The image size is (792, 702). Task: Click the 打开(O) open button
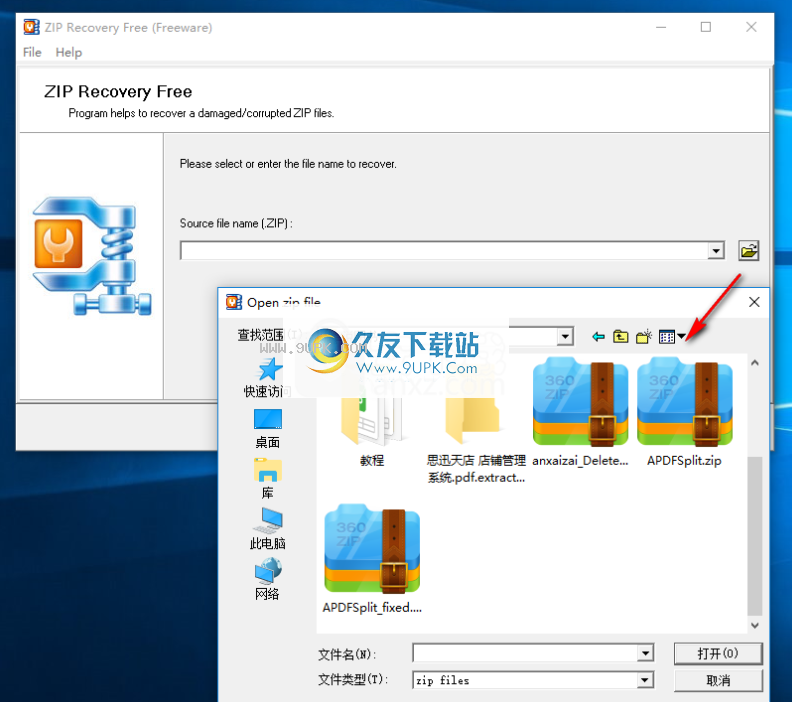(718, 654)
